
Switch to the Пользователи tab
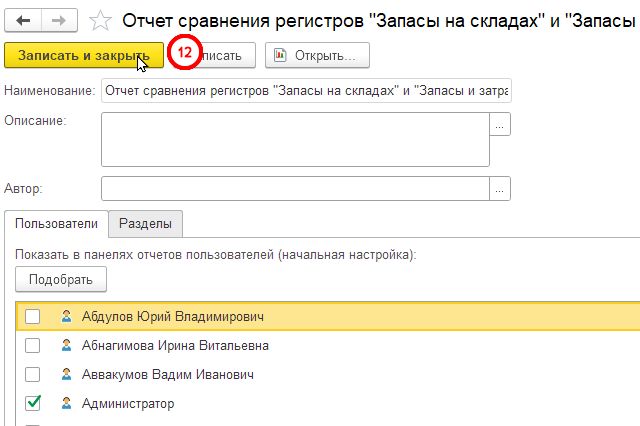[x=56, y=223]
